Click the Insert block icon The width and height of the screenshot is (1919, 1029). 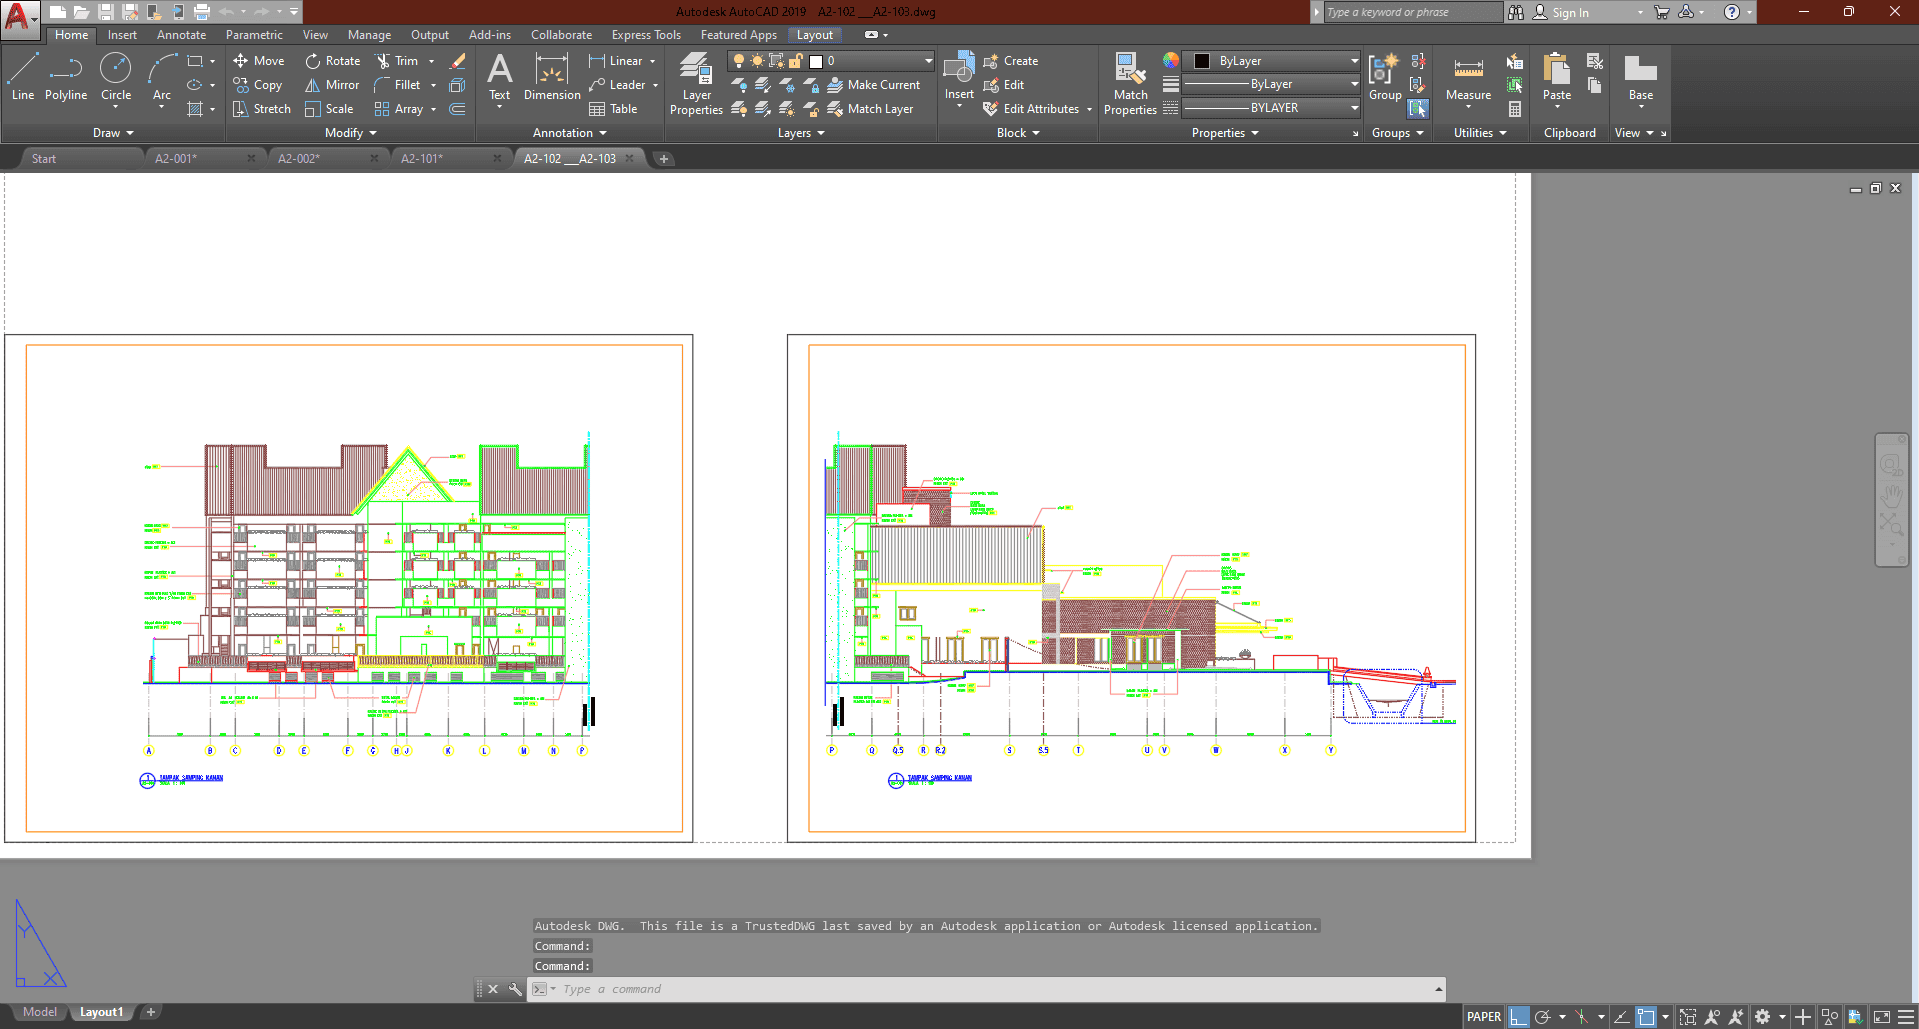(959, 70)
